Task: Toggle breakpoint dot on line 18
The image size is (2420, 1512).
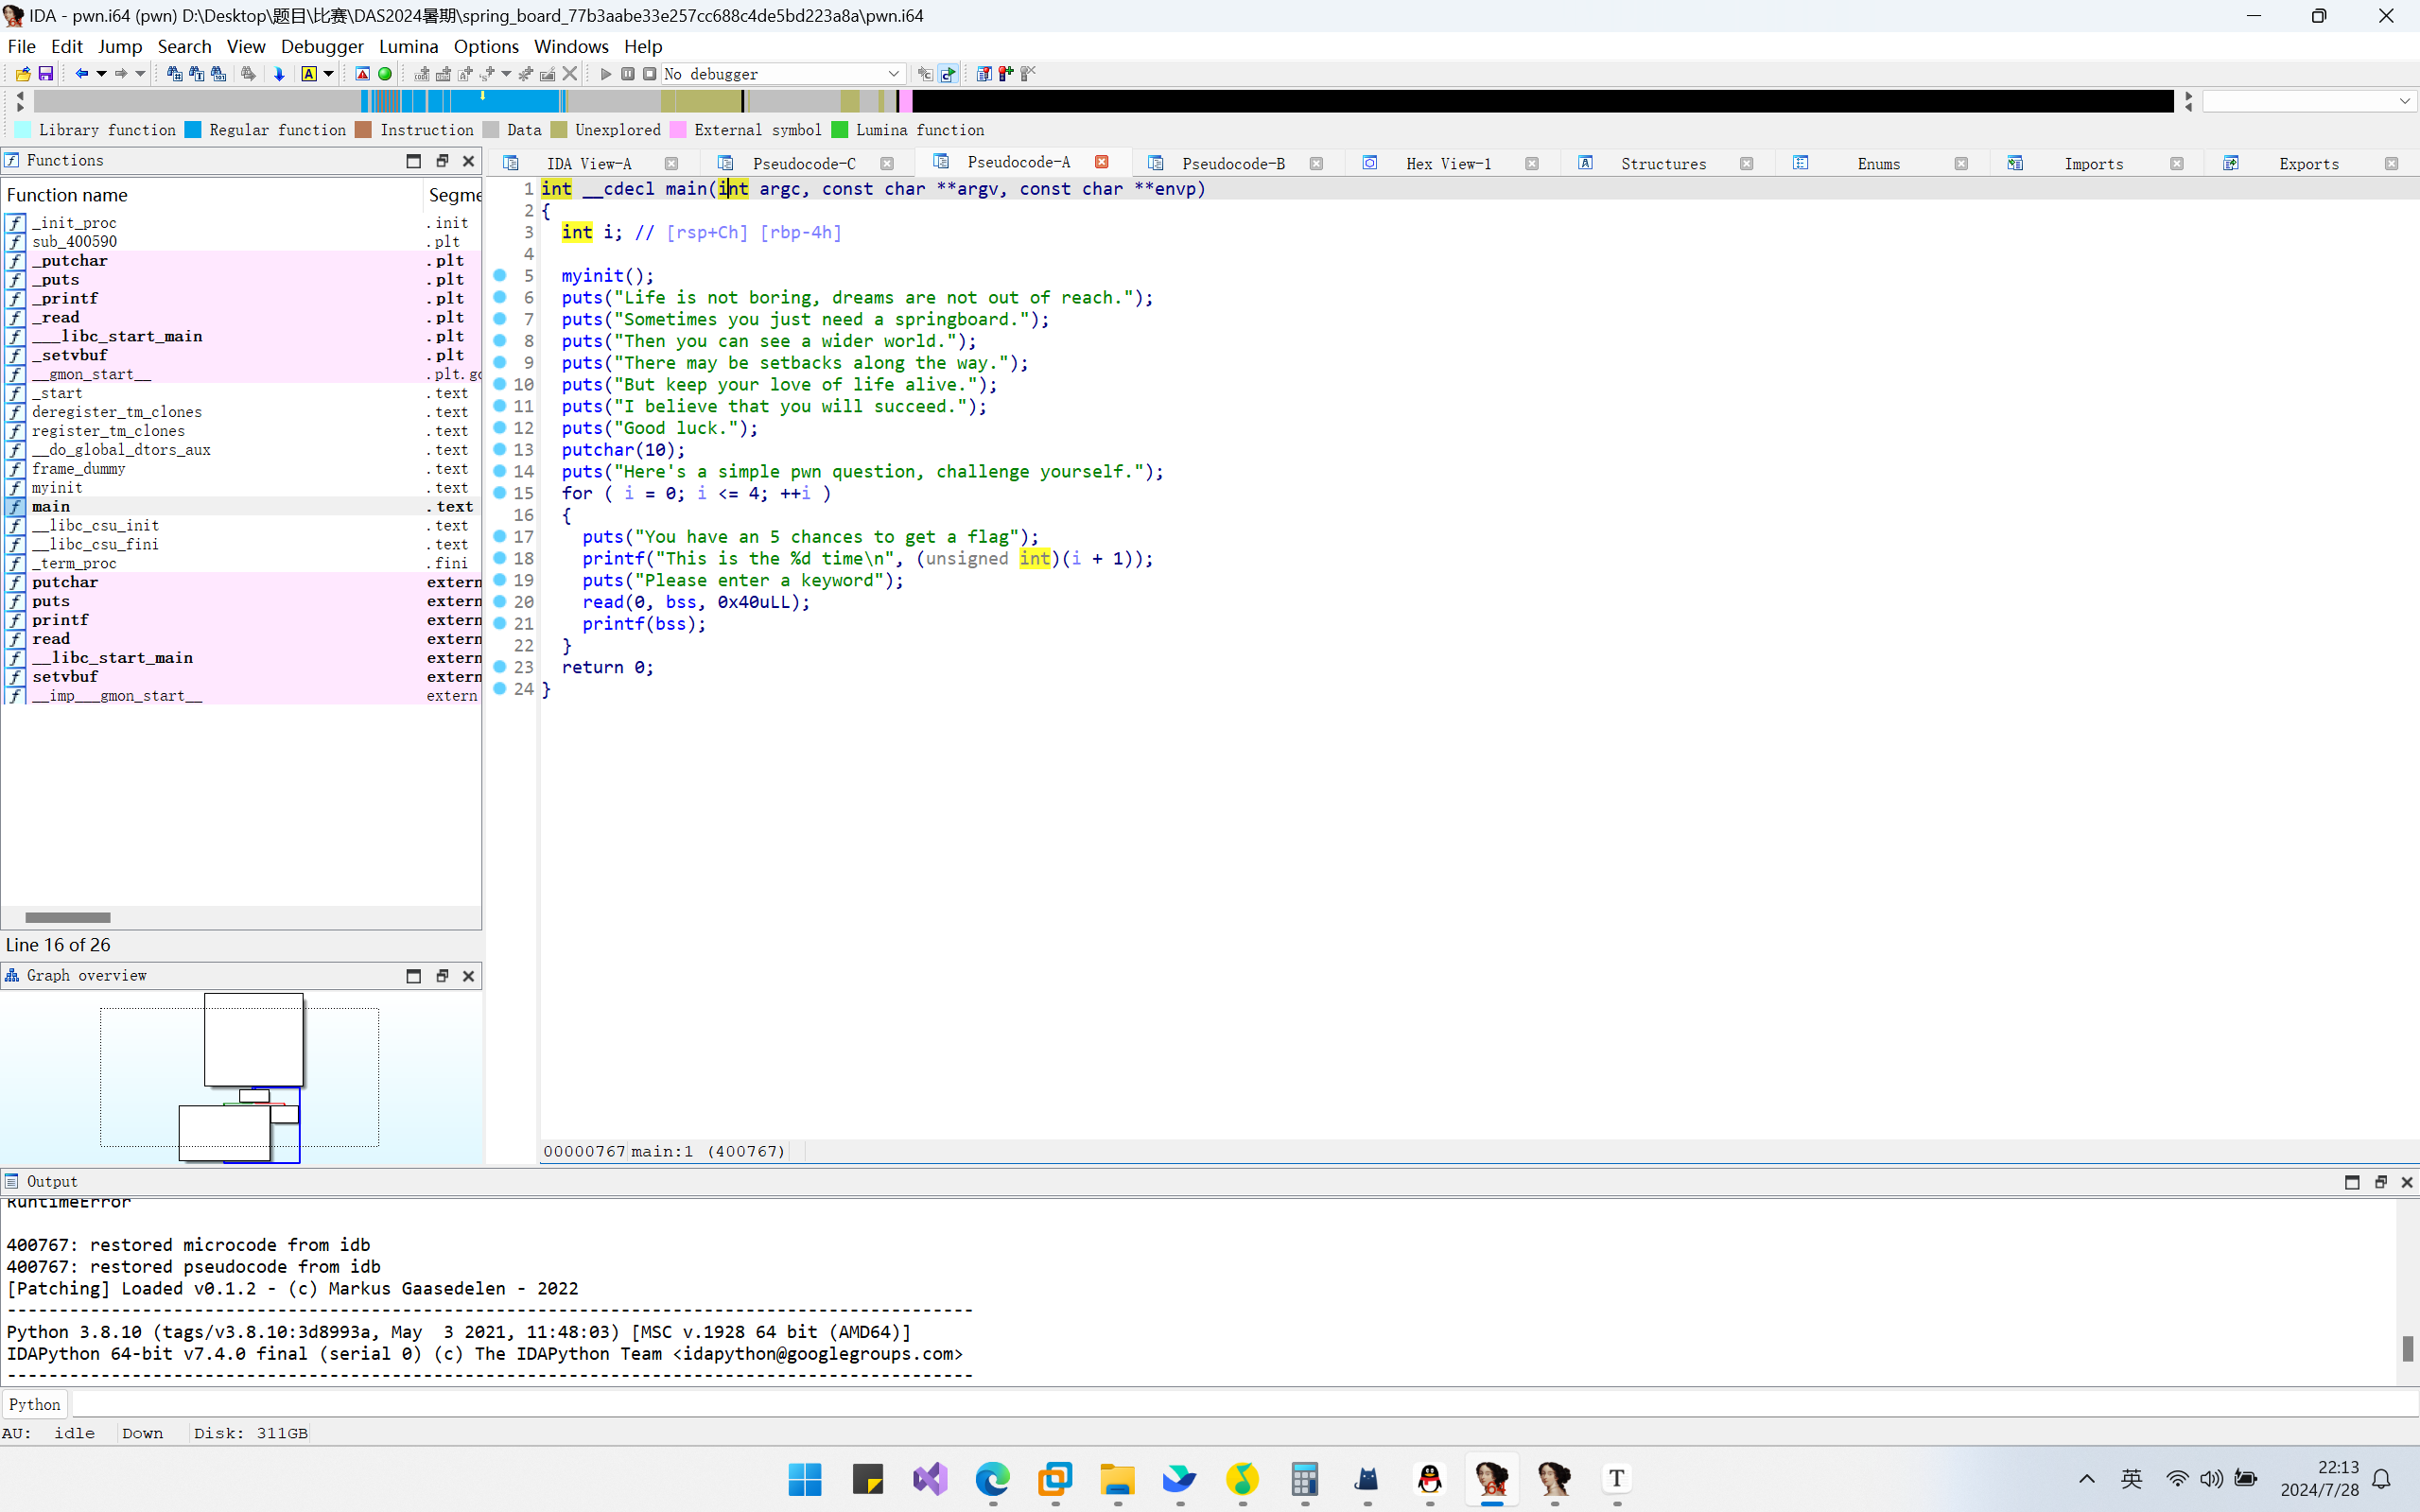Action: click(500, 558)
